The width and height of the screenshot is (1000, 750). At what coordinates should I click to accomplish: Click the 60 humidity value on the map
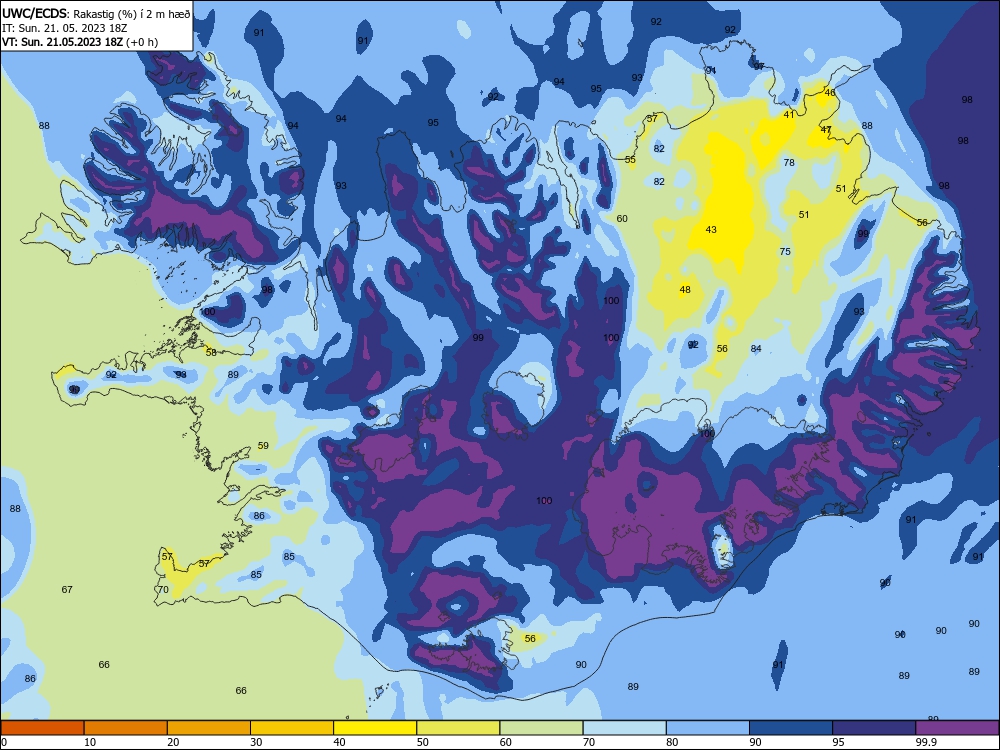pos(622,219)
